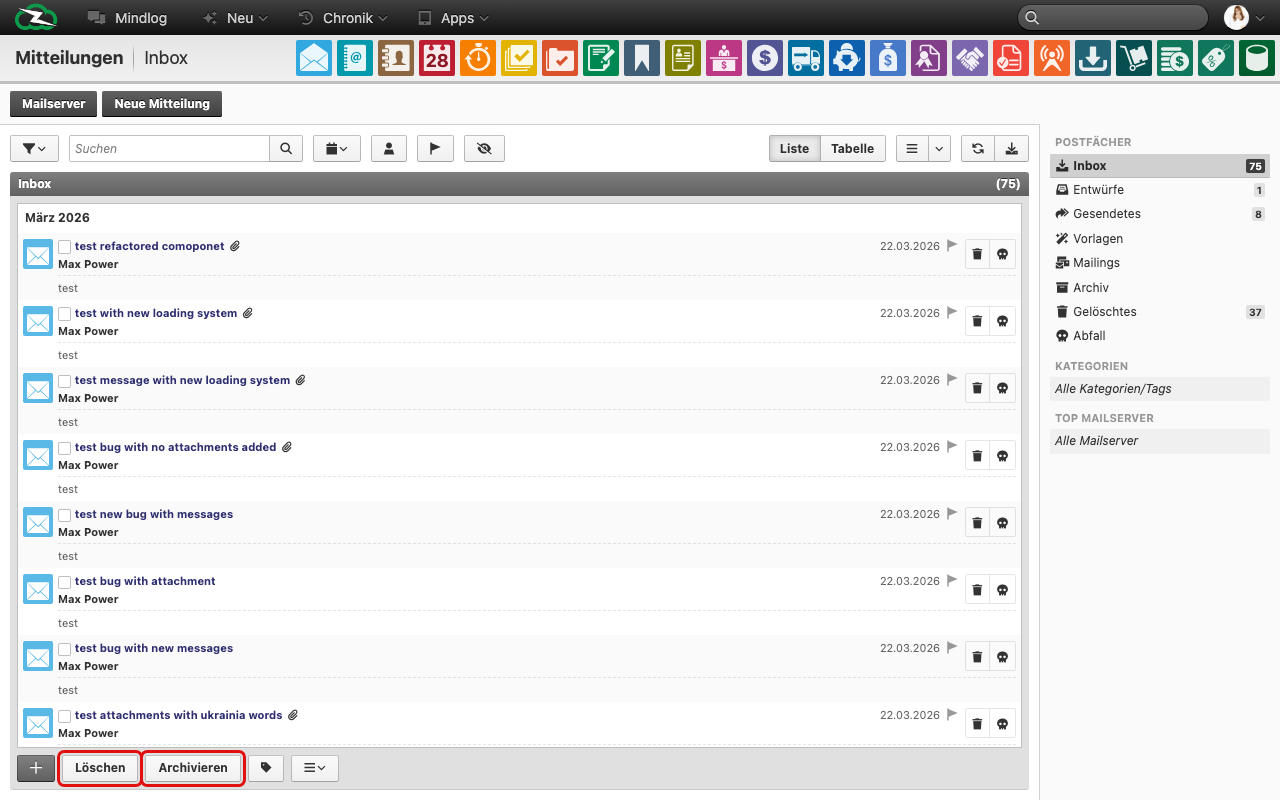This screenshot has width=1280, height=800.
Task: Open the blue money bag icon
Action: click(888, 58)
